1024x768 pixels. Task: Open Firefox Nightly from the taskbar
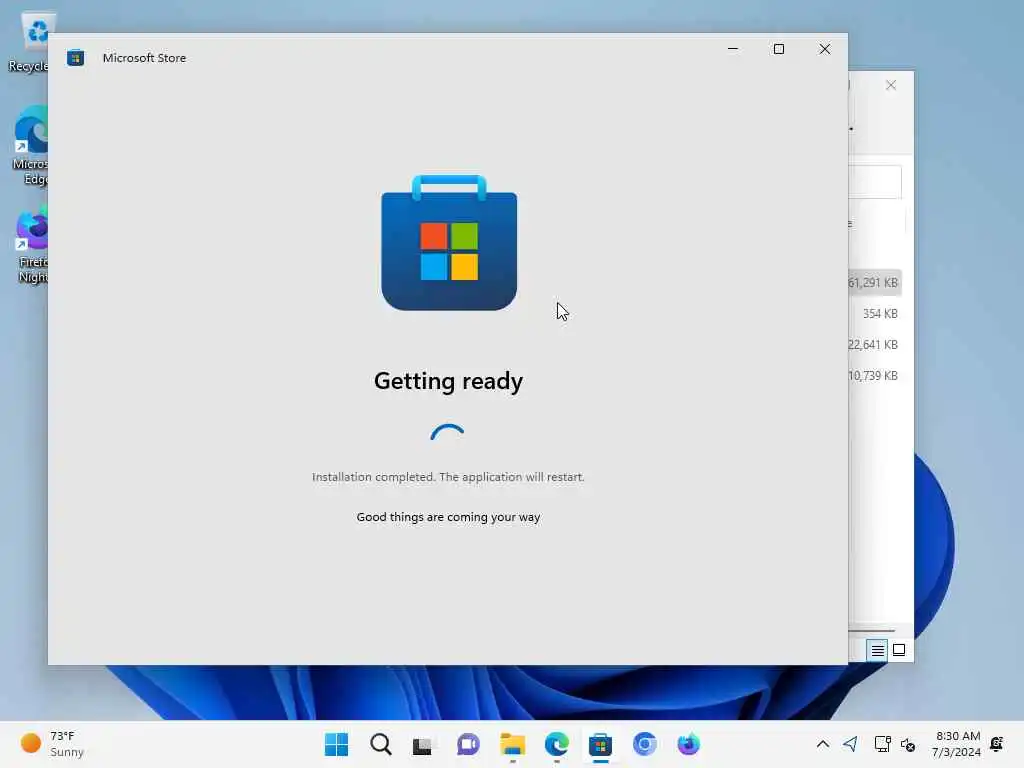pos(688,744)
